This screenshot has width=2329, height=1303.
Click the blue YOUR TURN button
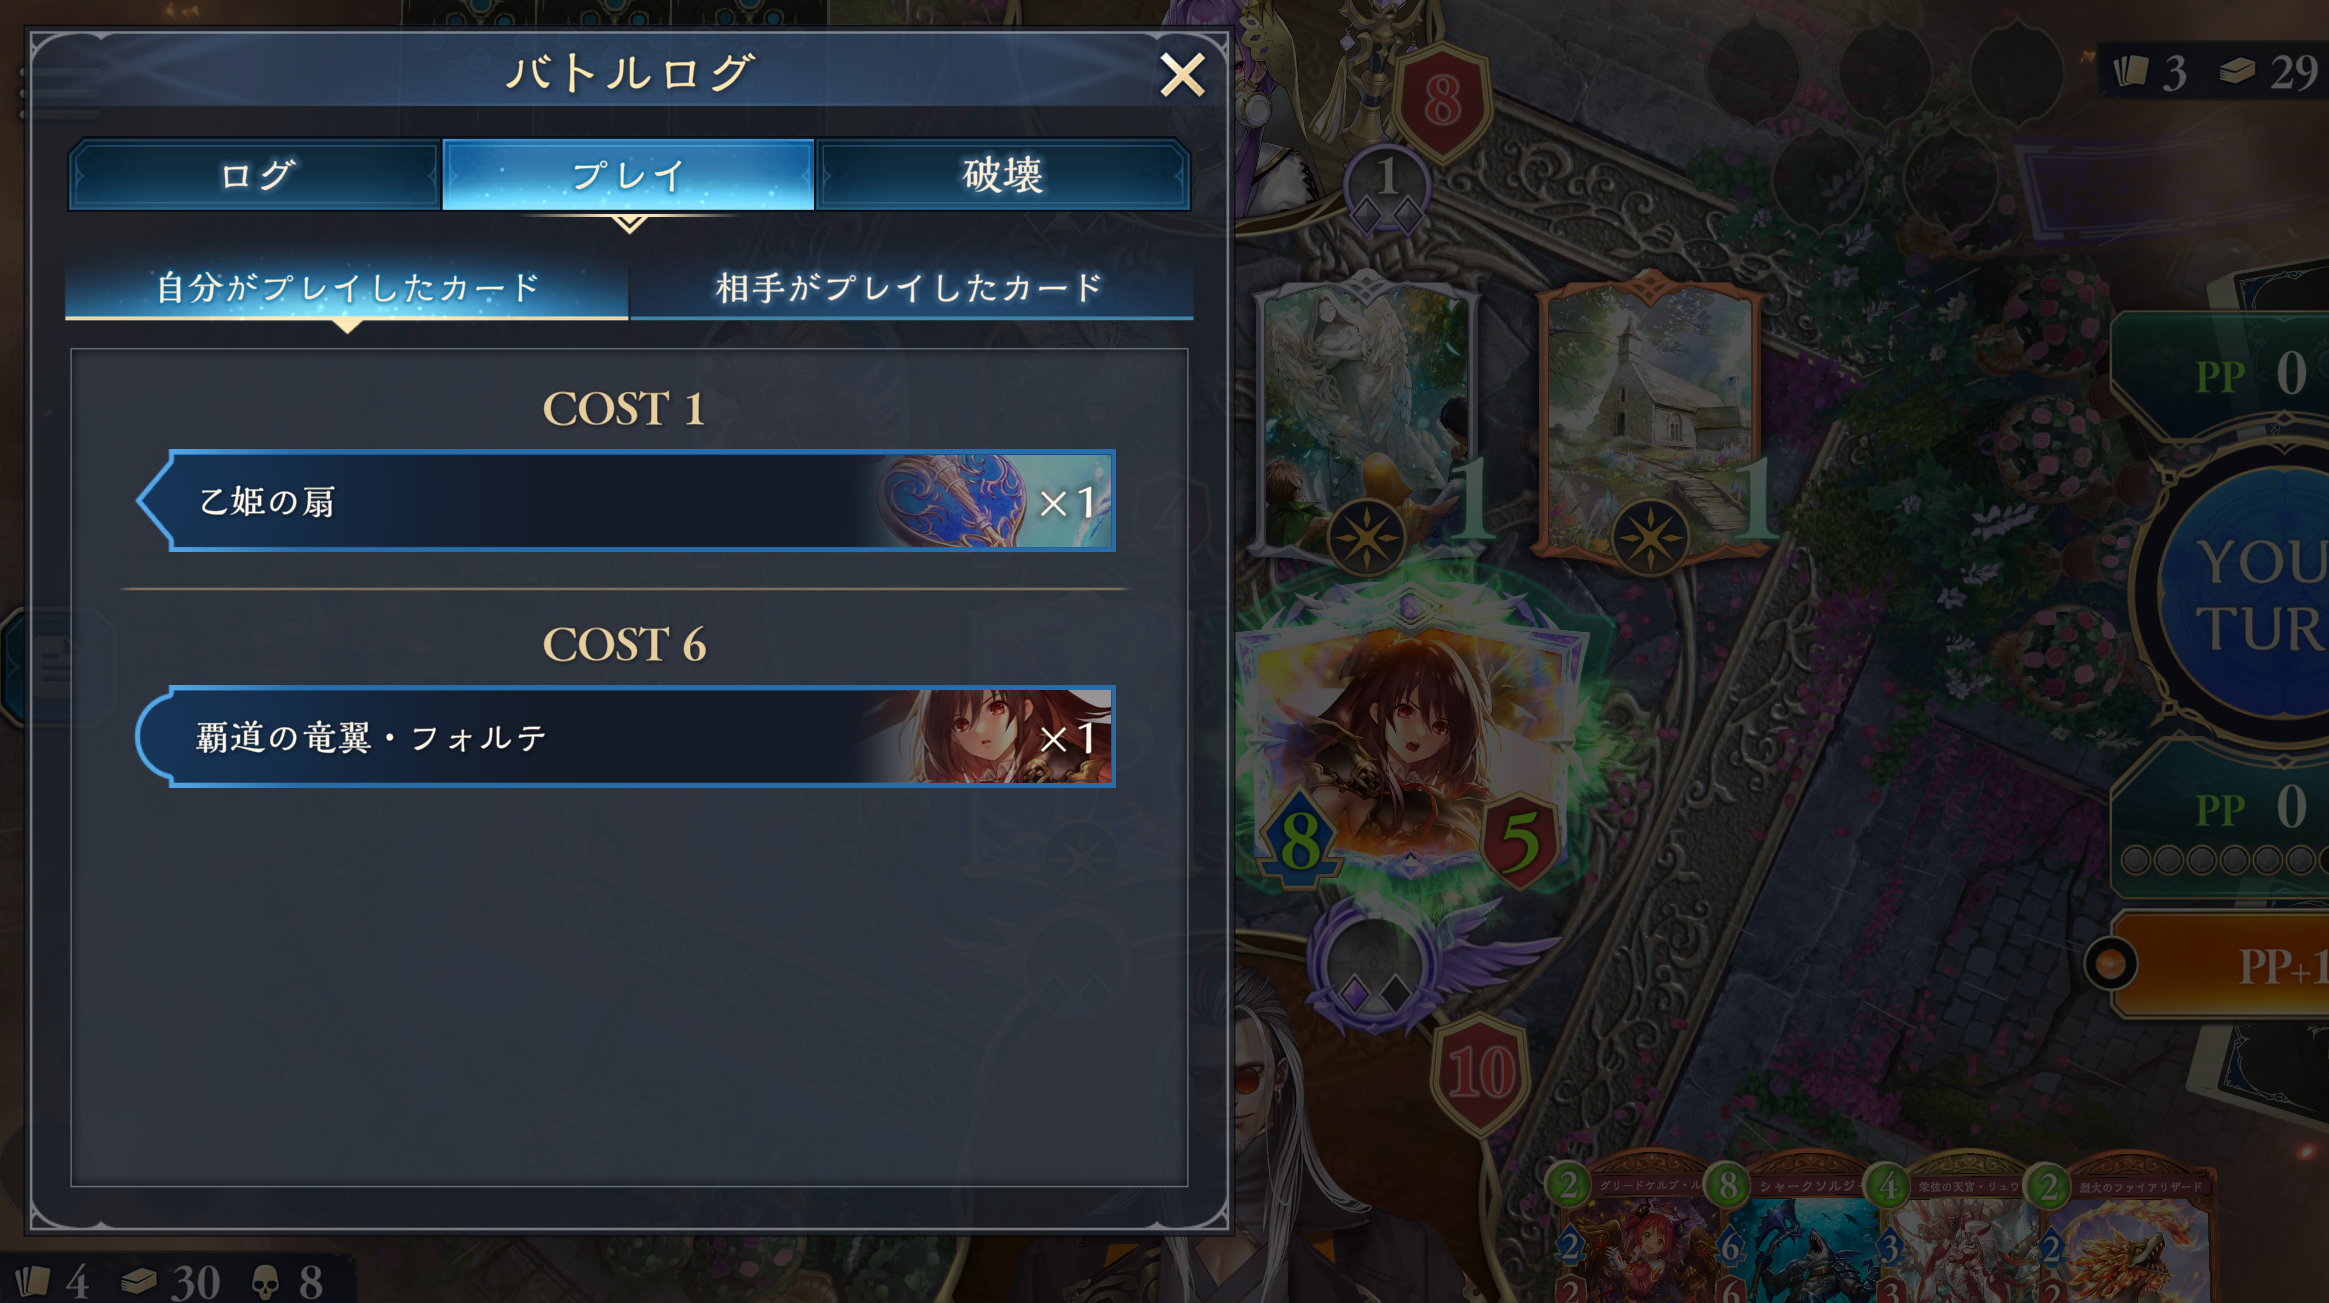point(2245,595)
